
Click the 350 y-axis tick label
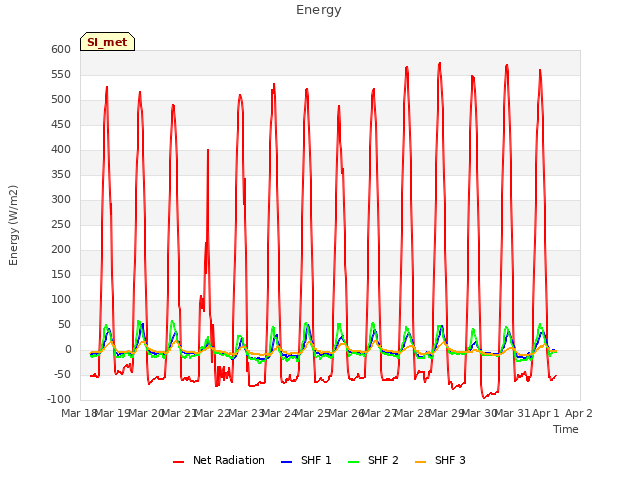[x=61, y=175]
